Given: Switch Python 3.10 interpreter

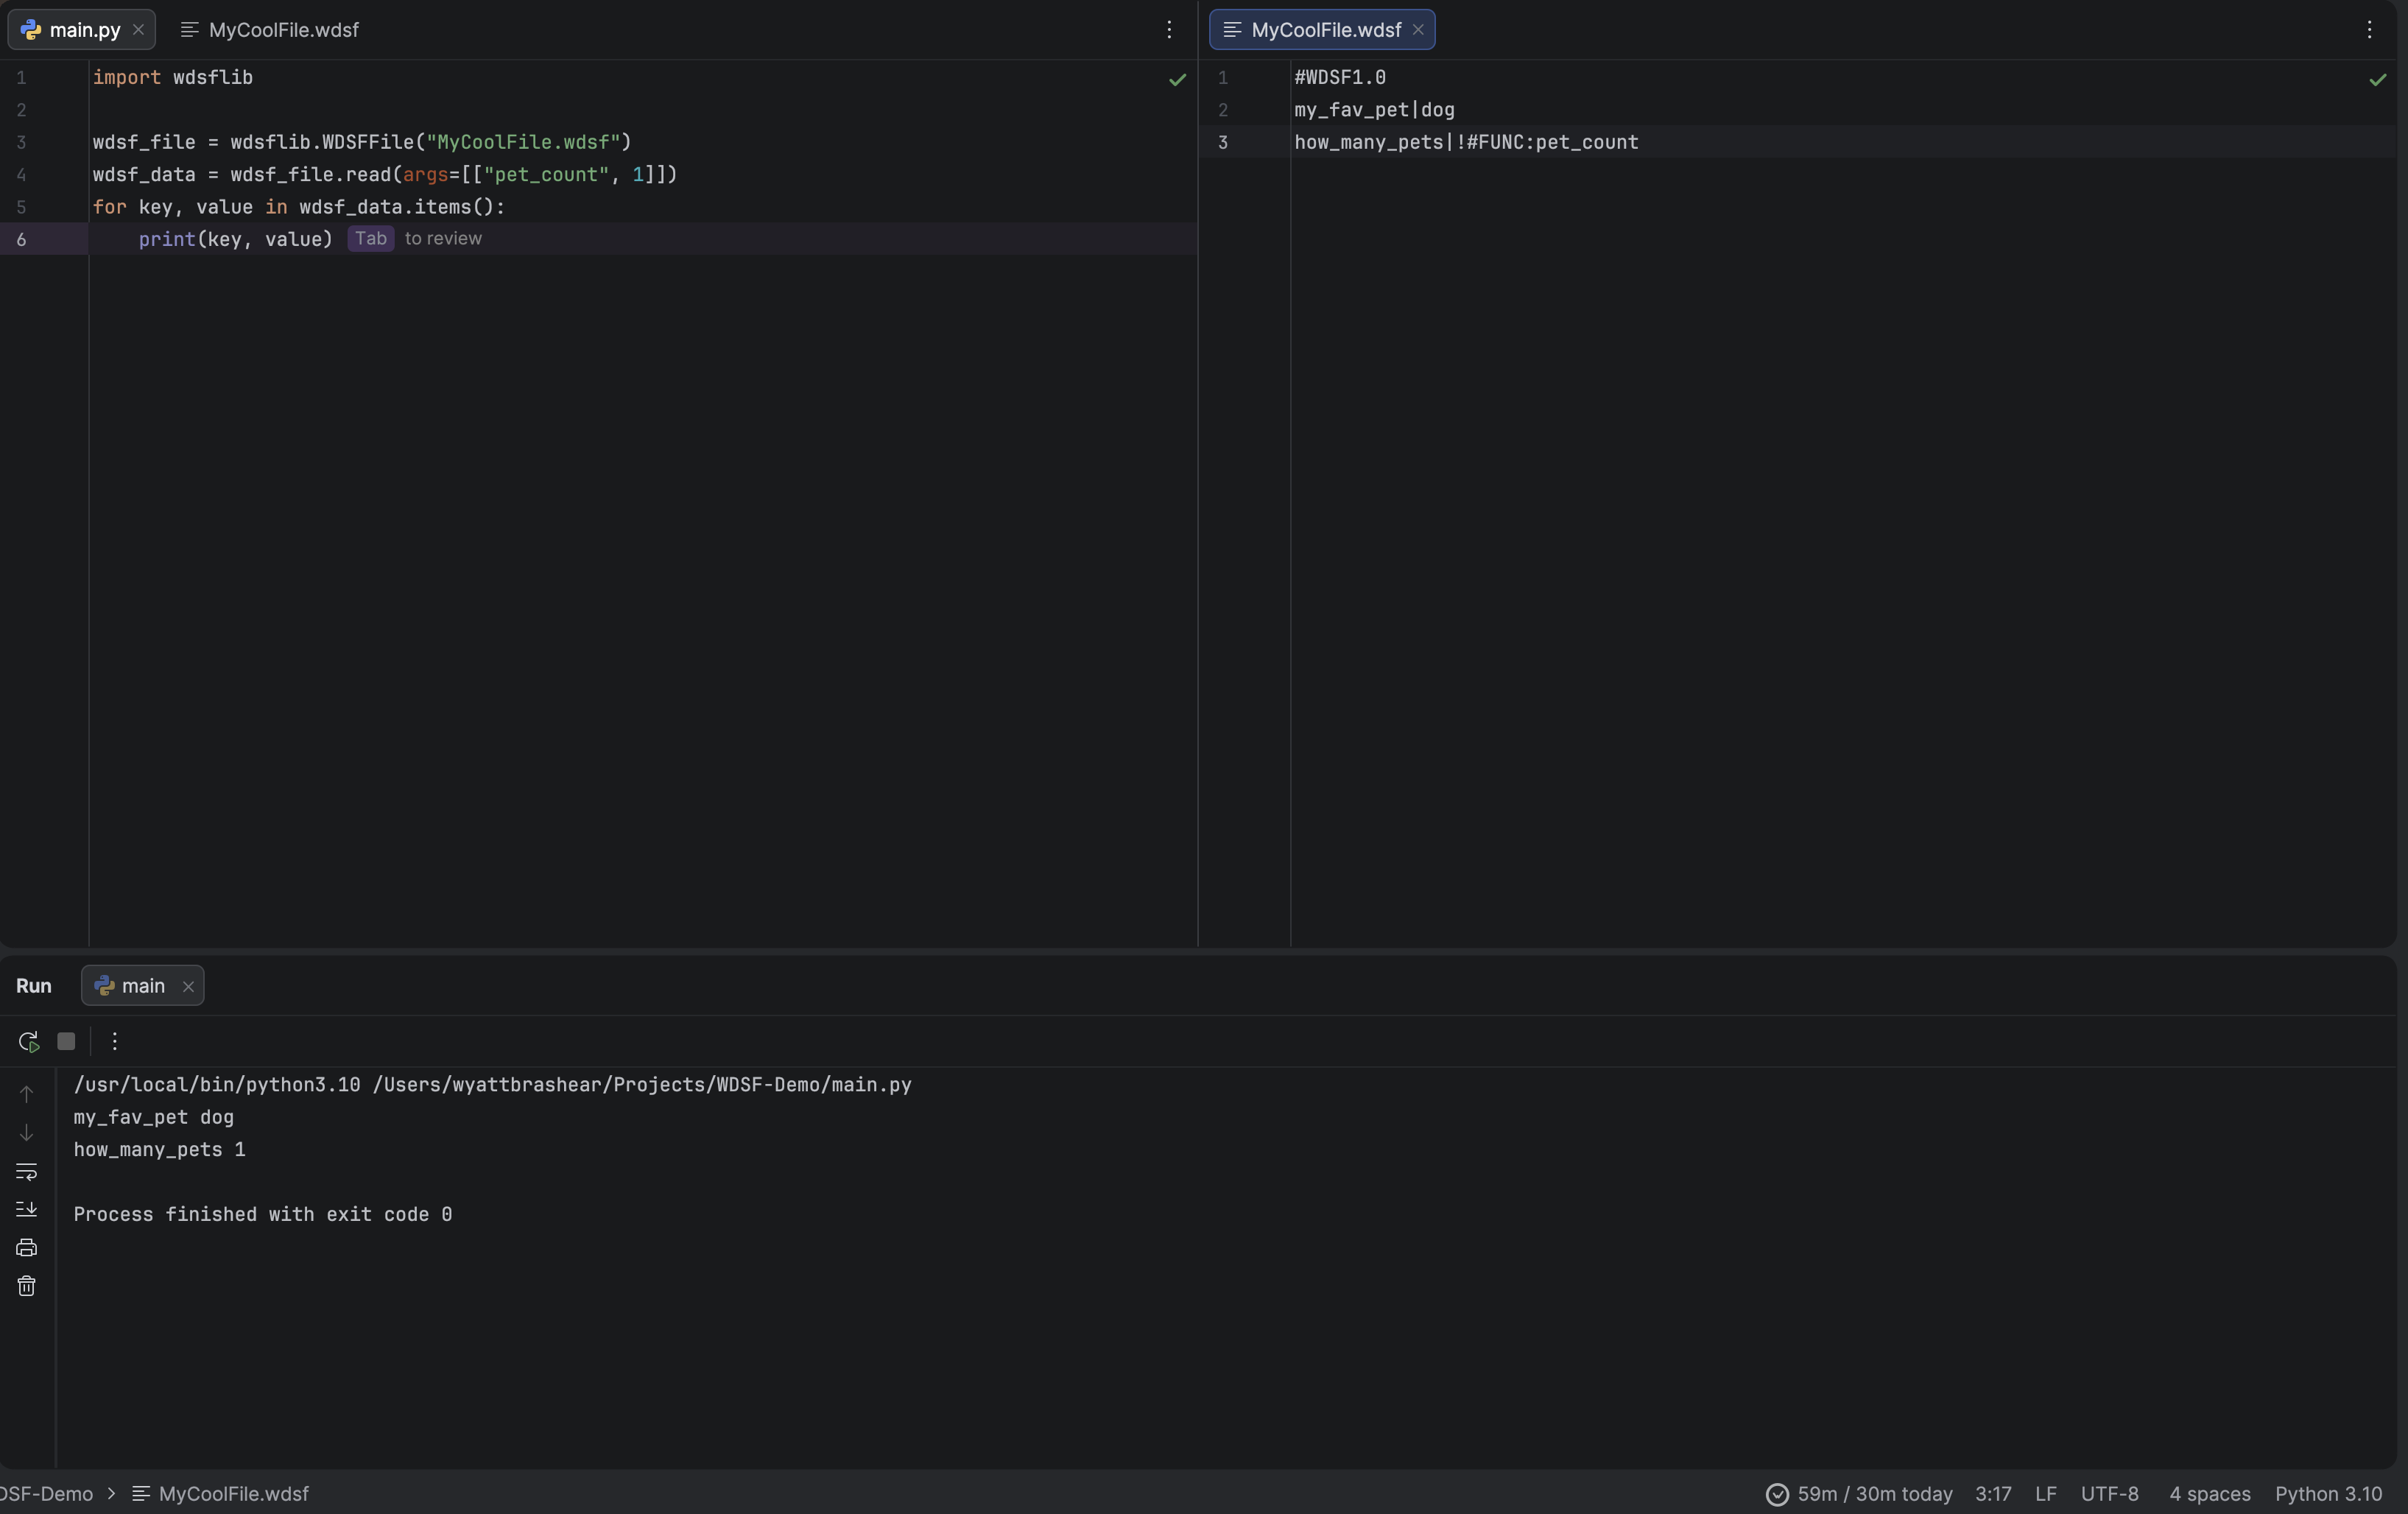Looking at the screenshot, I should tap(2328, 1494).
